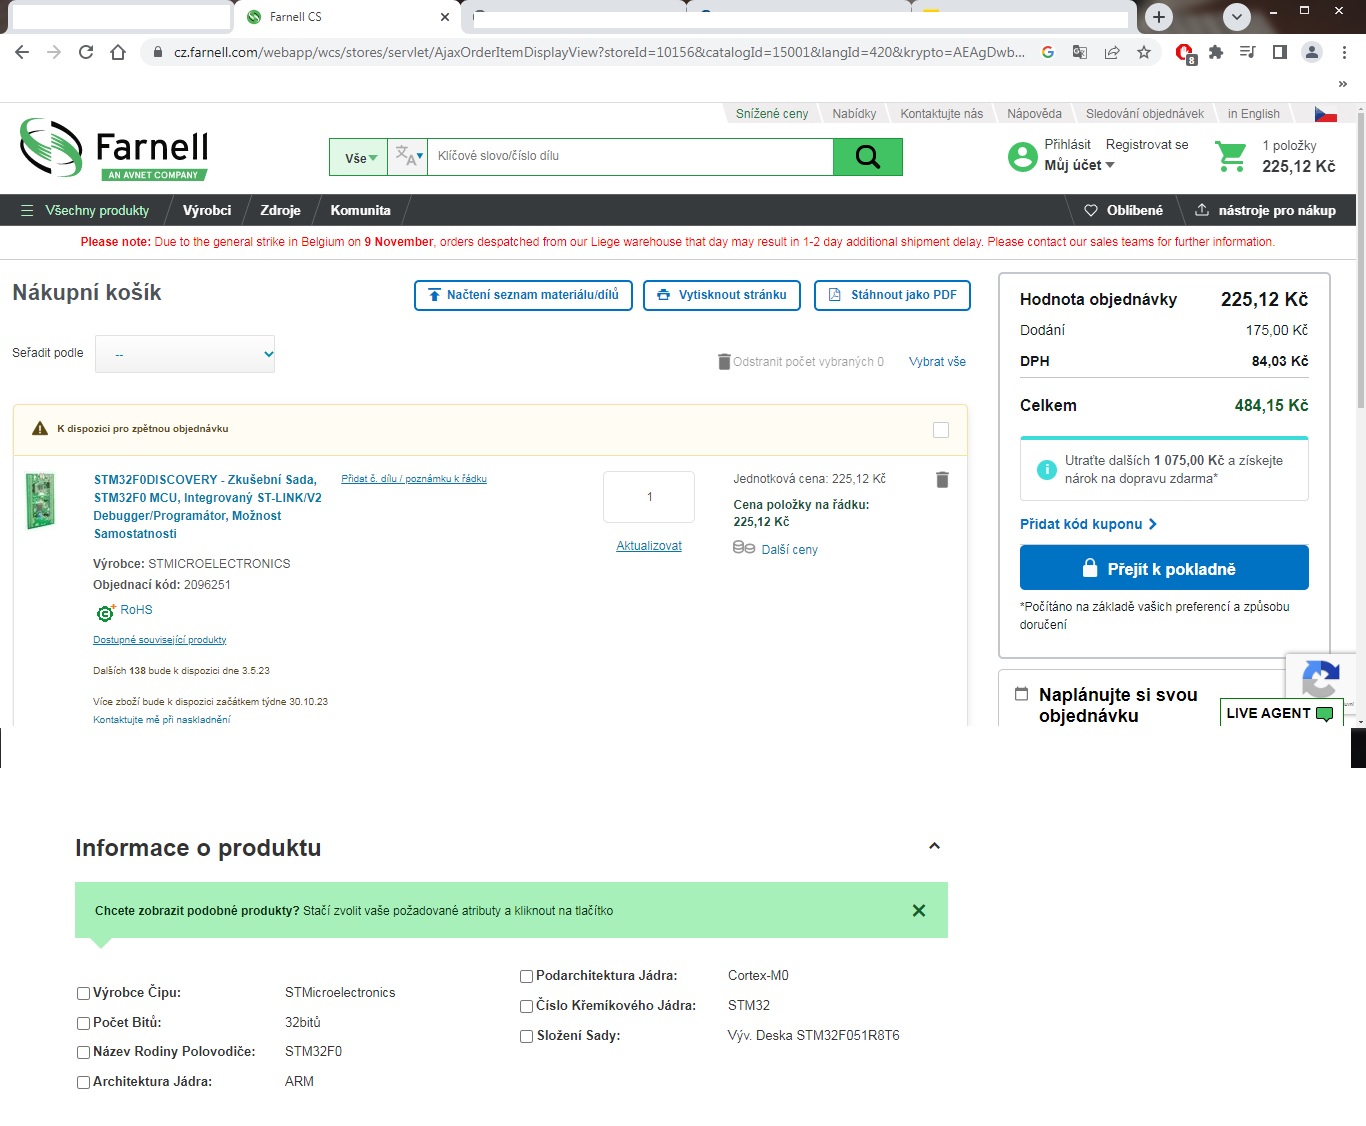Click the trash icon for STM32F0DISCOVERY item
1366x1126 pixels.
pyautogui.click(x=941, y=480)
